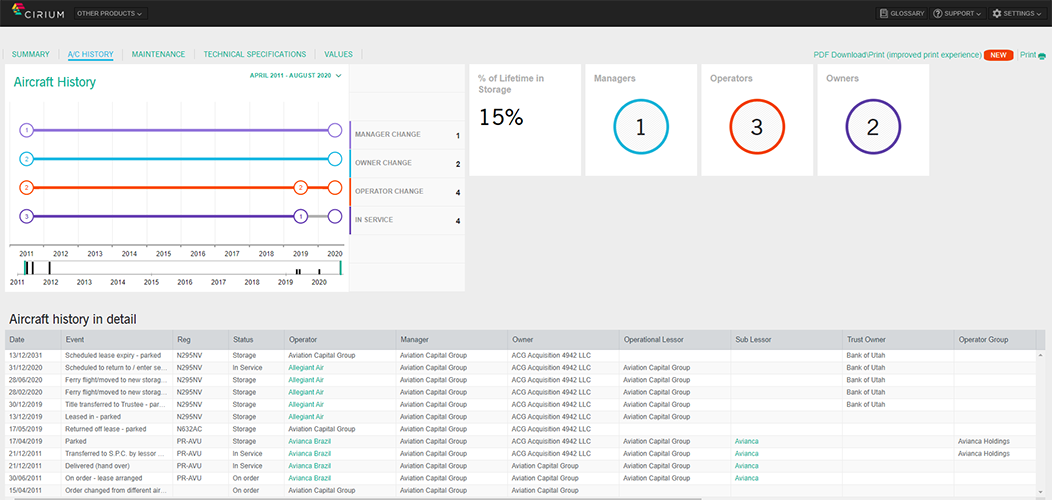Open the Maintenance tab
This screenshot has height=500, width=1052.
pyautogui.click(x=158, y=54)
